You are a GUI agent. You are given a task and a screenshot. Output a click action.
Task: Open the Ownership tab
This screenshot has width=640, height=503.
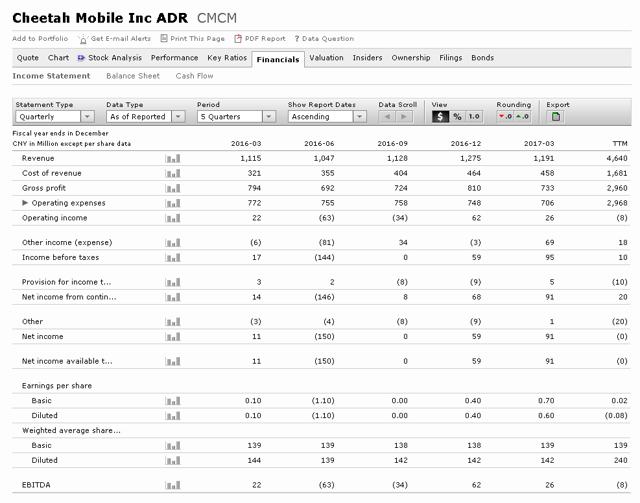(411, 58)
